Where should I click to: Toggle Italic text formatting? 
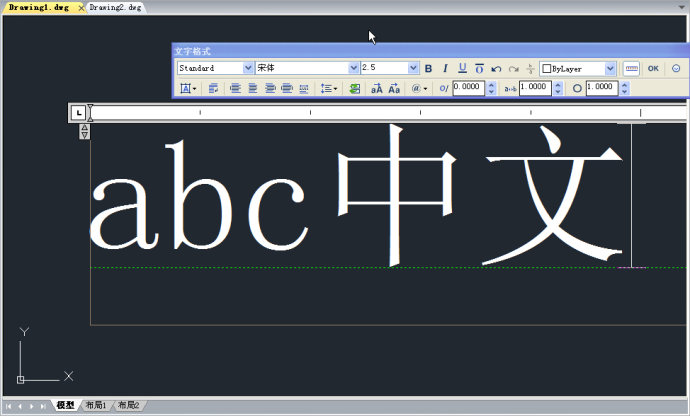click(x=445, y=68)
